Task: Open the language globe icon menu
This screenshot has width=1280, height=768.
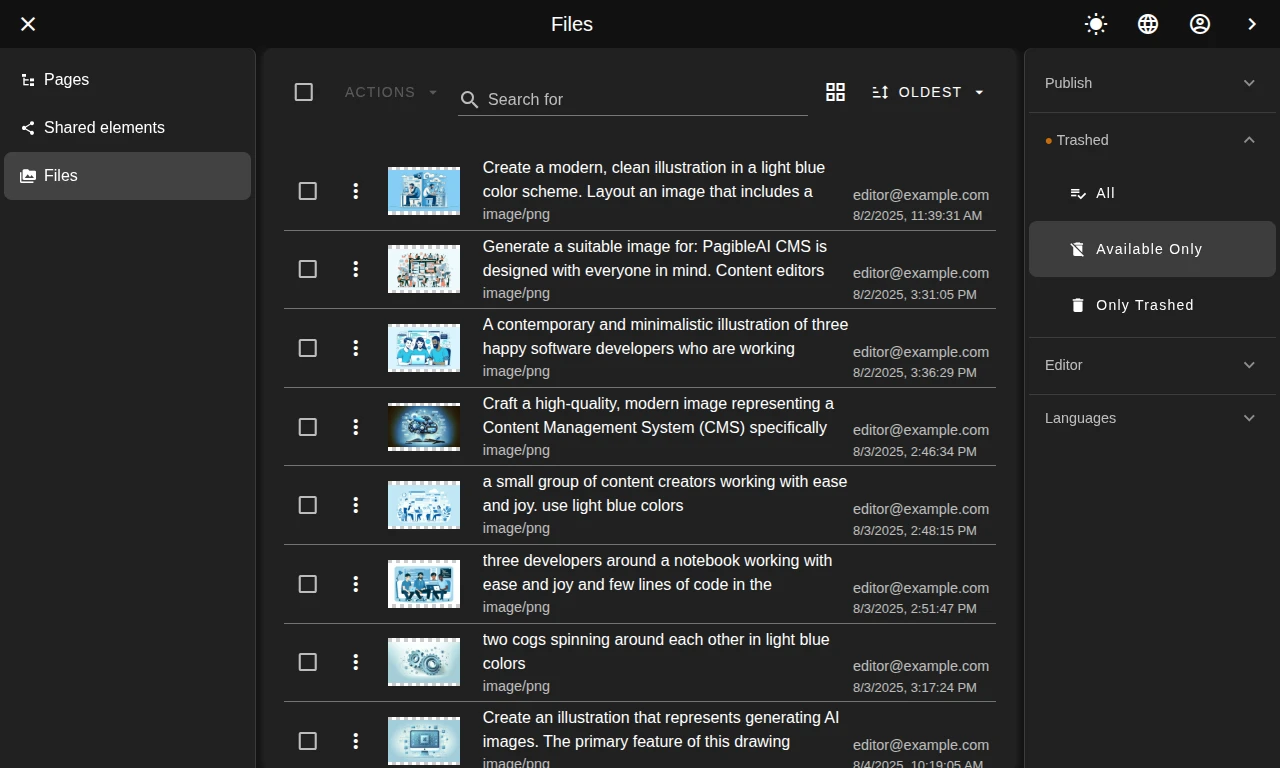Action: click(x=1148, y=24)
